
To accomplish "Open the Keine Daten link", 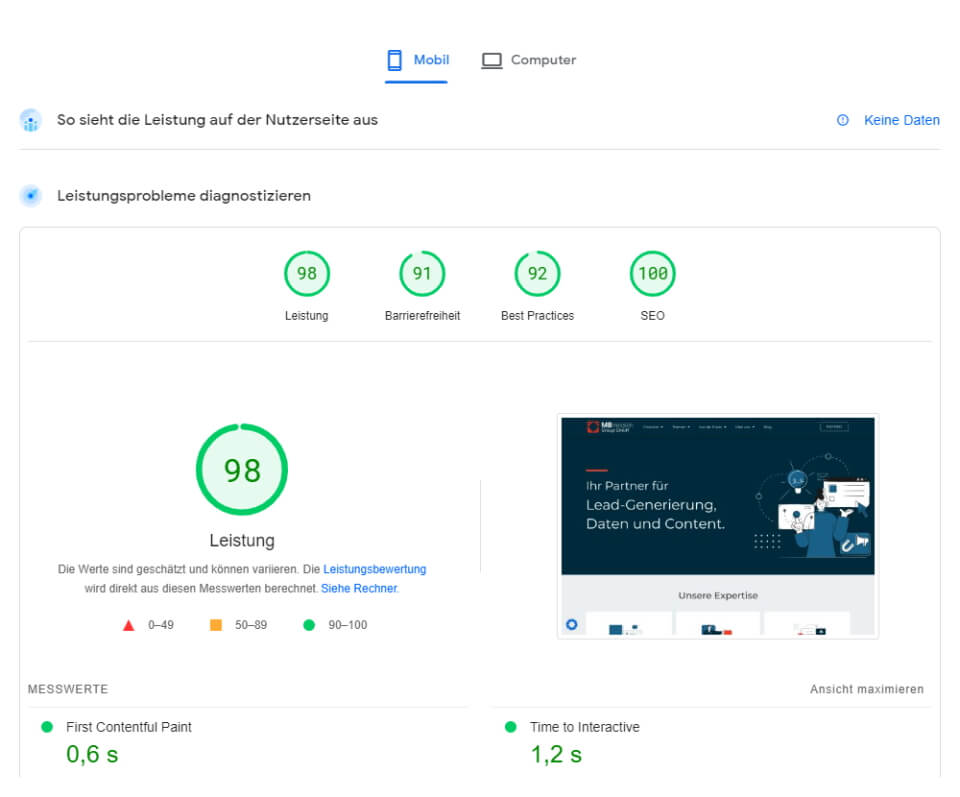I will pyautogui.click(x=901, y=120).
